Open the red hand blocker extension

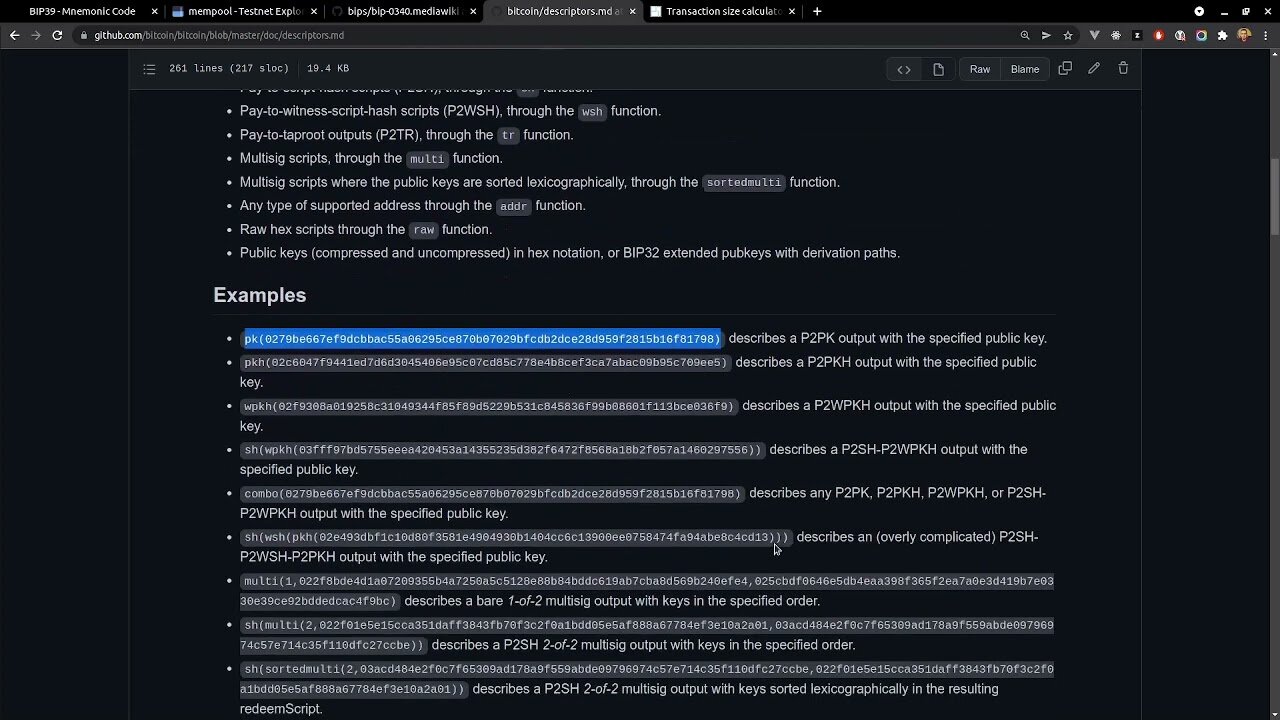pyautogui.click(x=1158, y=35)
